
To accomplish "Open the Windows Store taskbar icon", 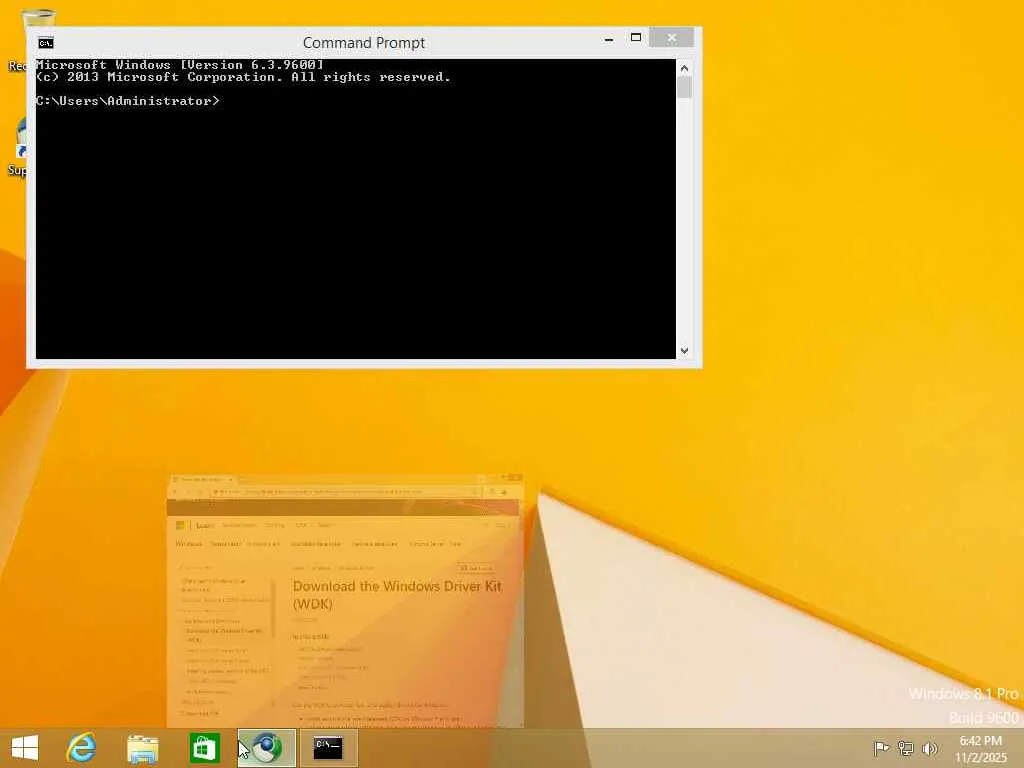I will [204, 748].
